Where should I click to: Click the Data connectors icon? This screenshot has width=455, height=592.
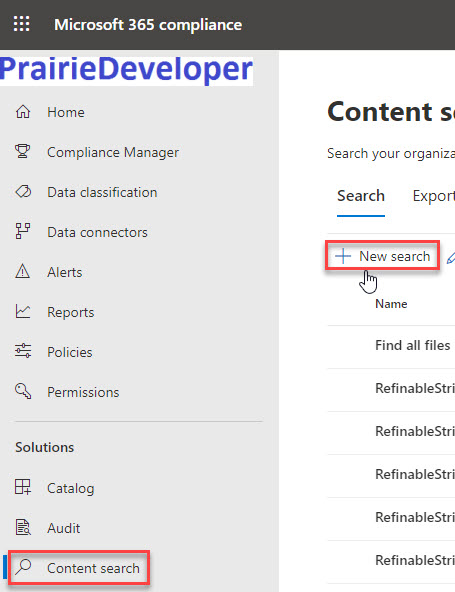(23, 231)
